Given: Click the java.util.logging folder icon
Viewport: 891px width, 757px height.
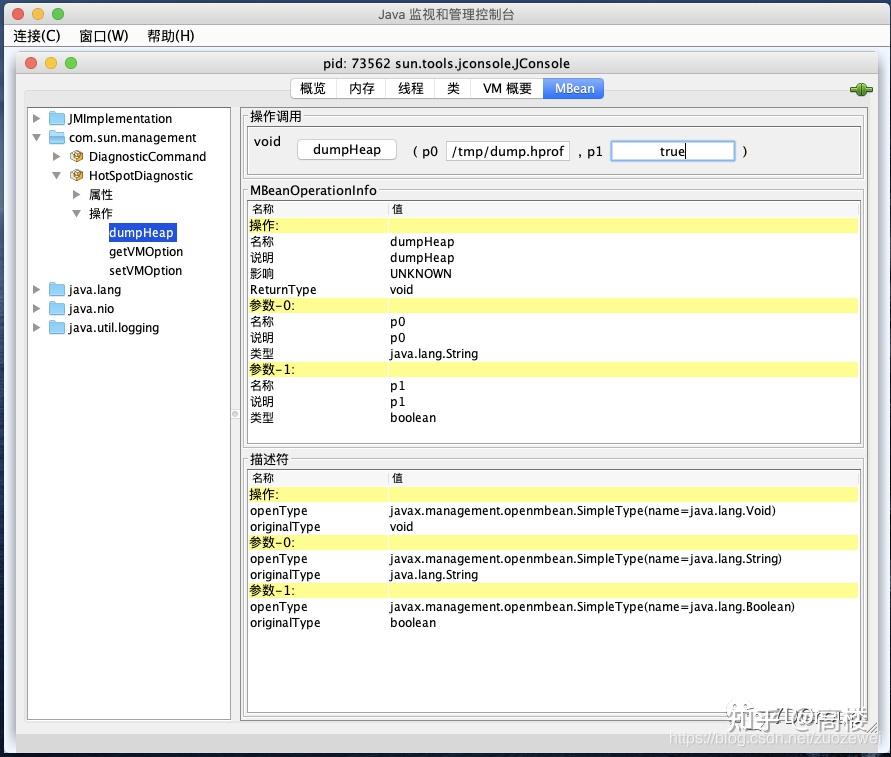Looking at the screenshot, I should tap(56, 327).
